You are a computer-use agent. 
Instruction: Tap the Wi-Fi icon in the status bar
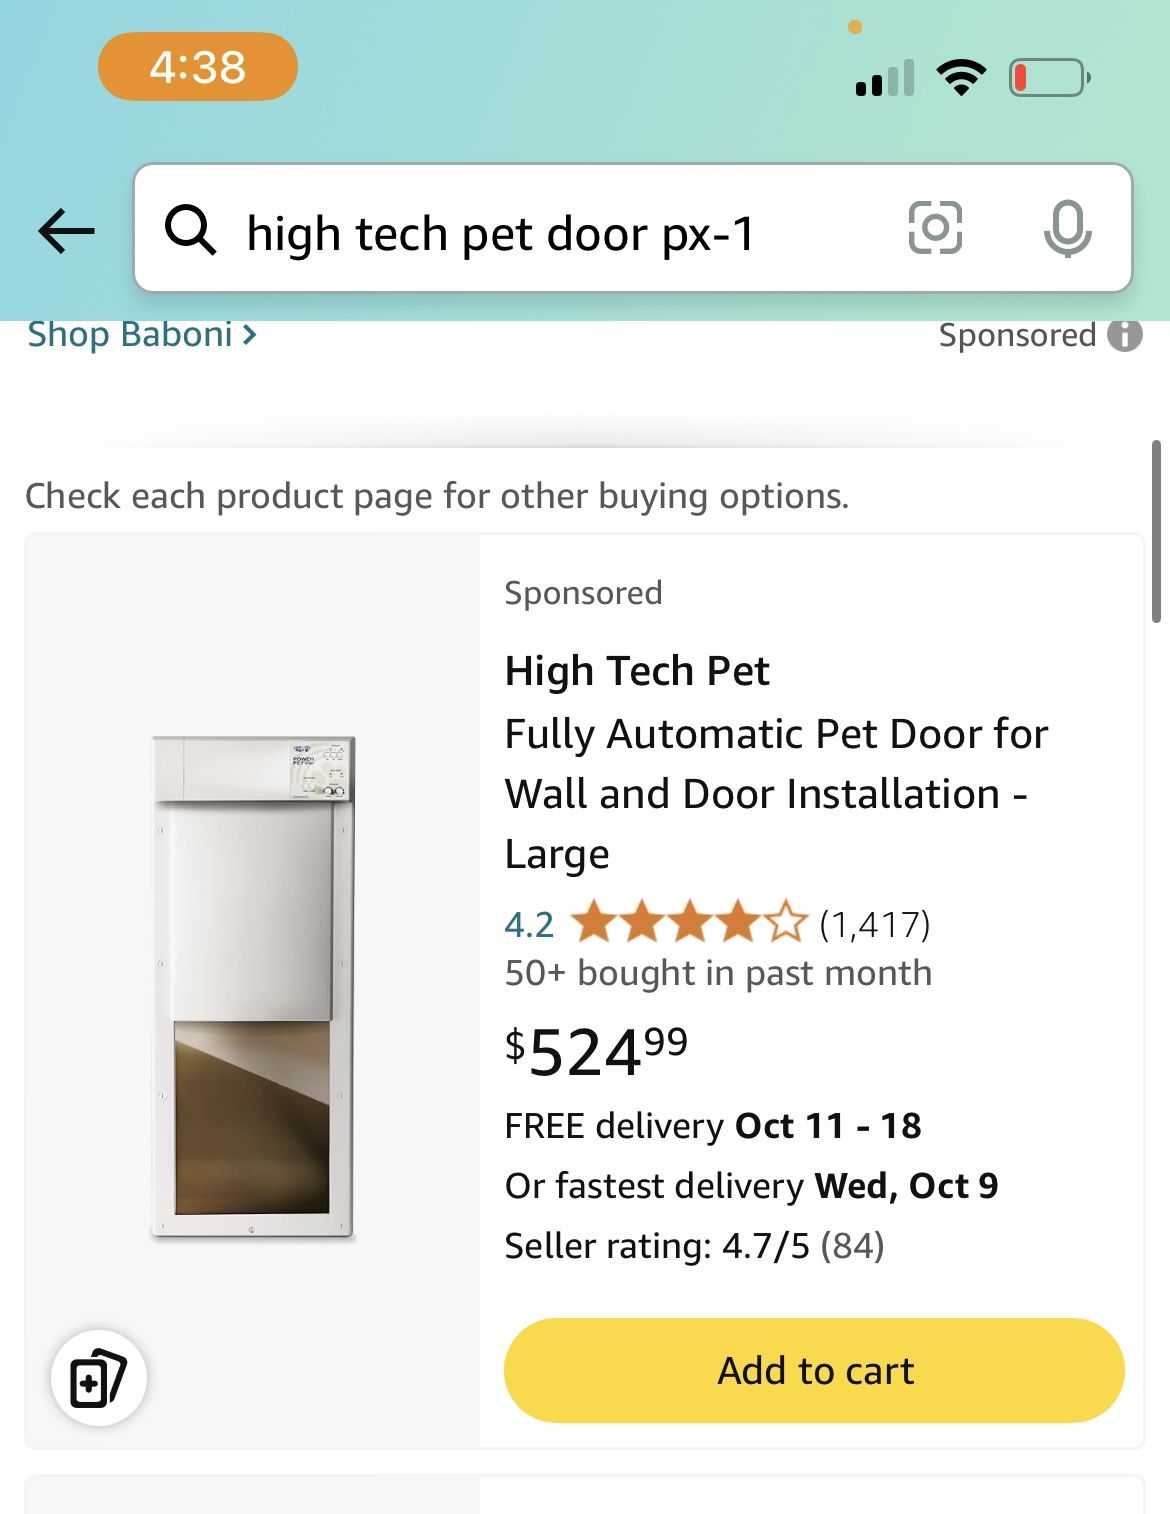[961, 75]
